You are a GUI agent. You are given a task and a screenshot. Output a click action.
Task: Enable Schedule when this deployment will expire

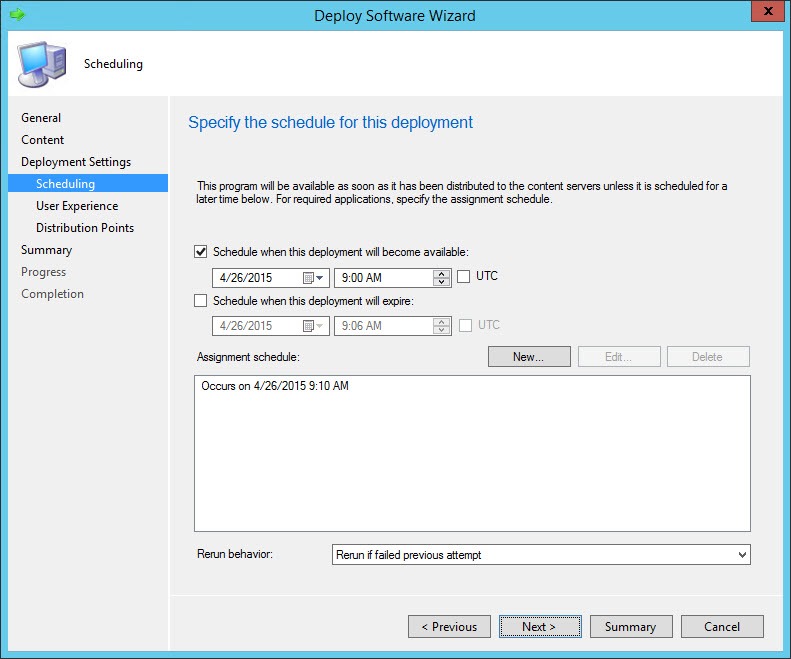pos(201,301)
